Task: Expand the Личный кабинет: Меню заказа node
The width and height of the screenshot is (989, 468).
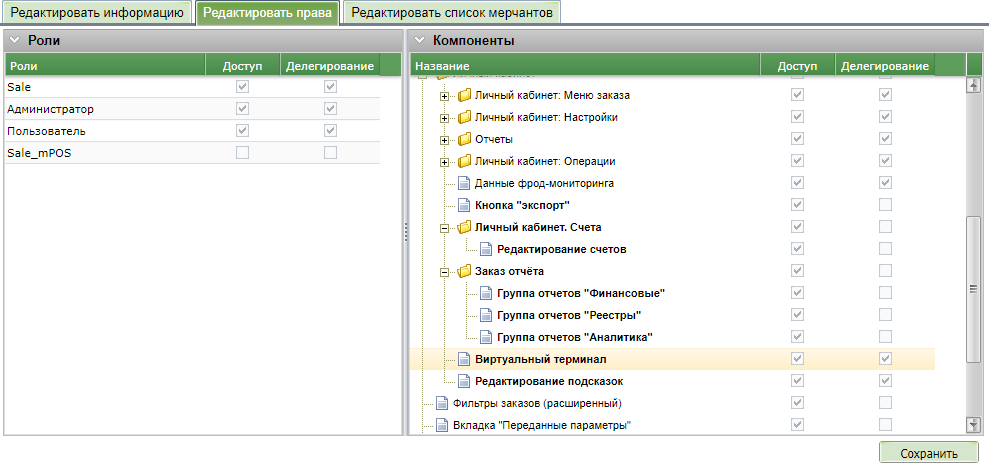Action: pos(445,95)
